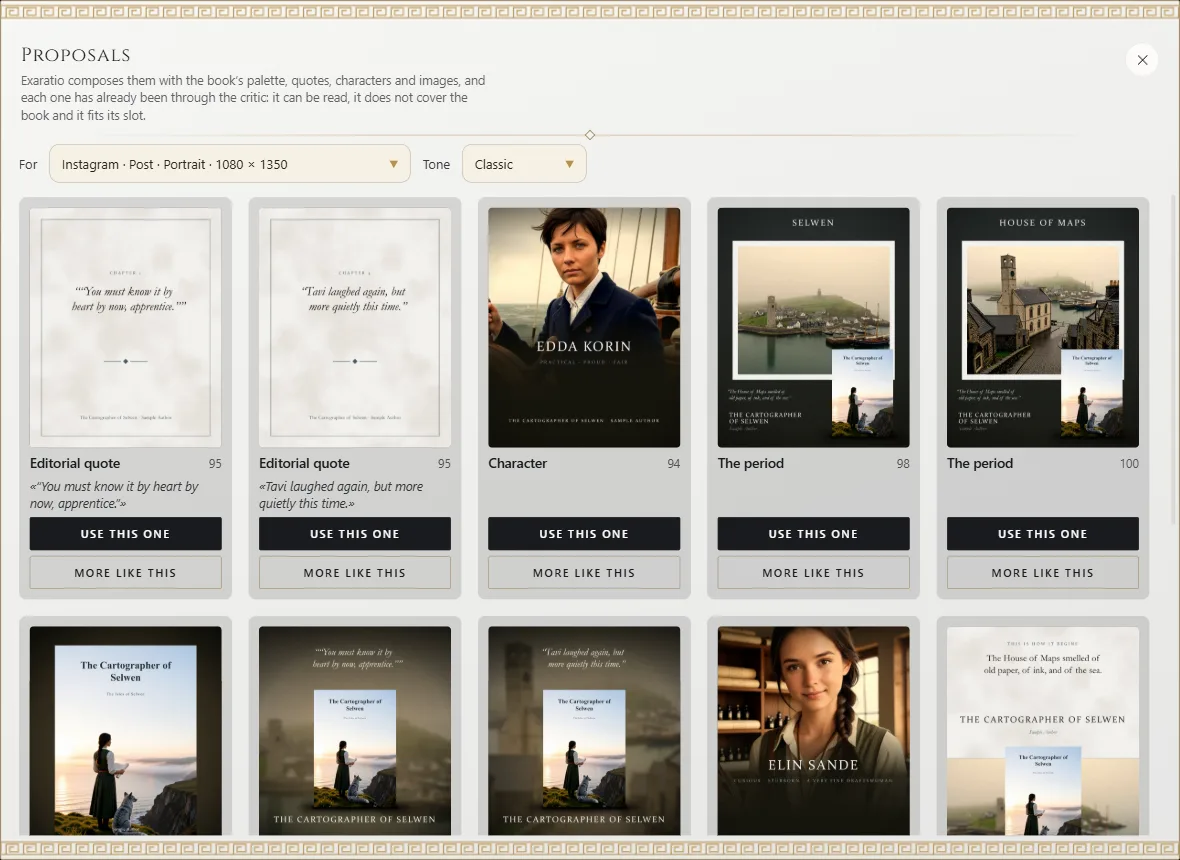Click the 'Tavi laughed again' caption text
1180x860 pixels.
[341, 495]
